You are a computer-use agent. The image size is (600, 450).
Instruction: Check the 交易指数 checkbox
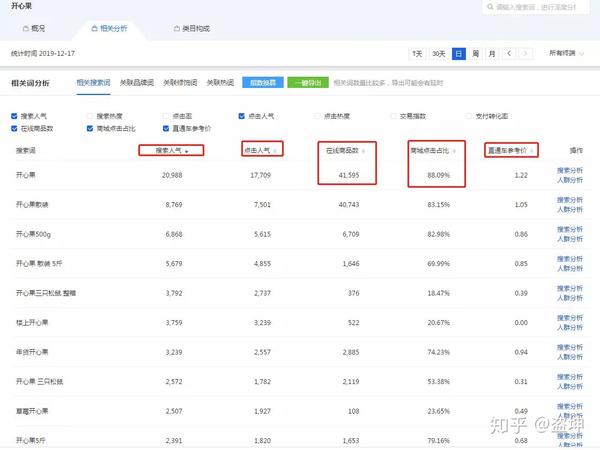393,116
